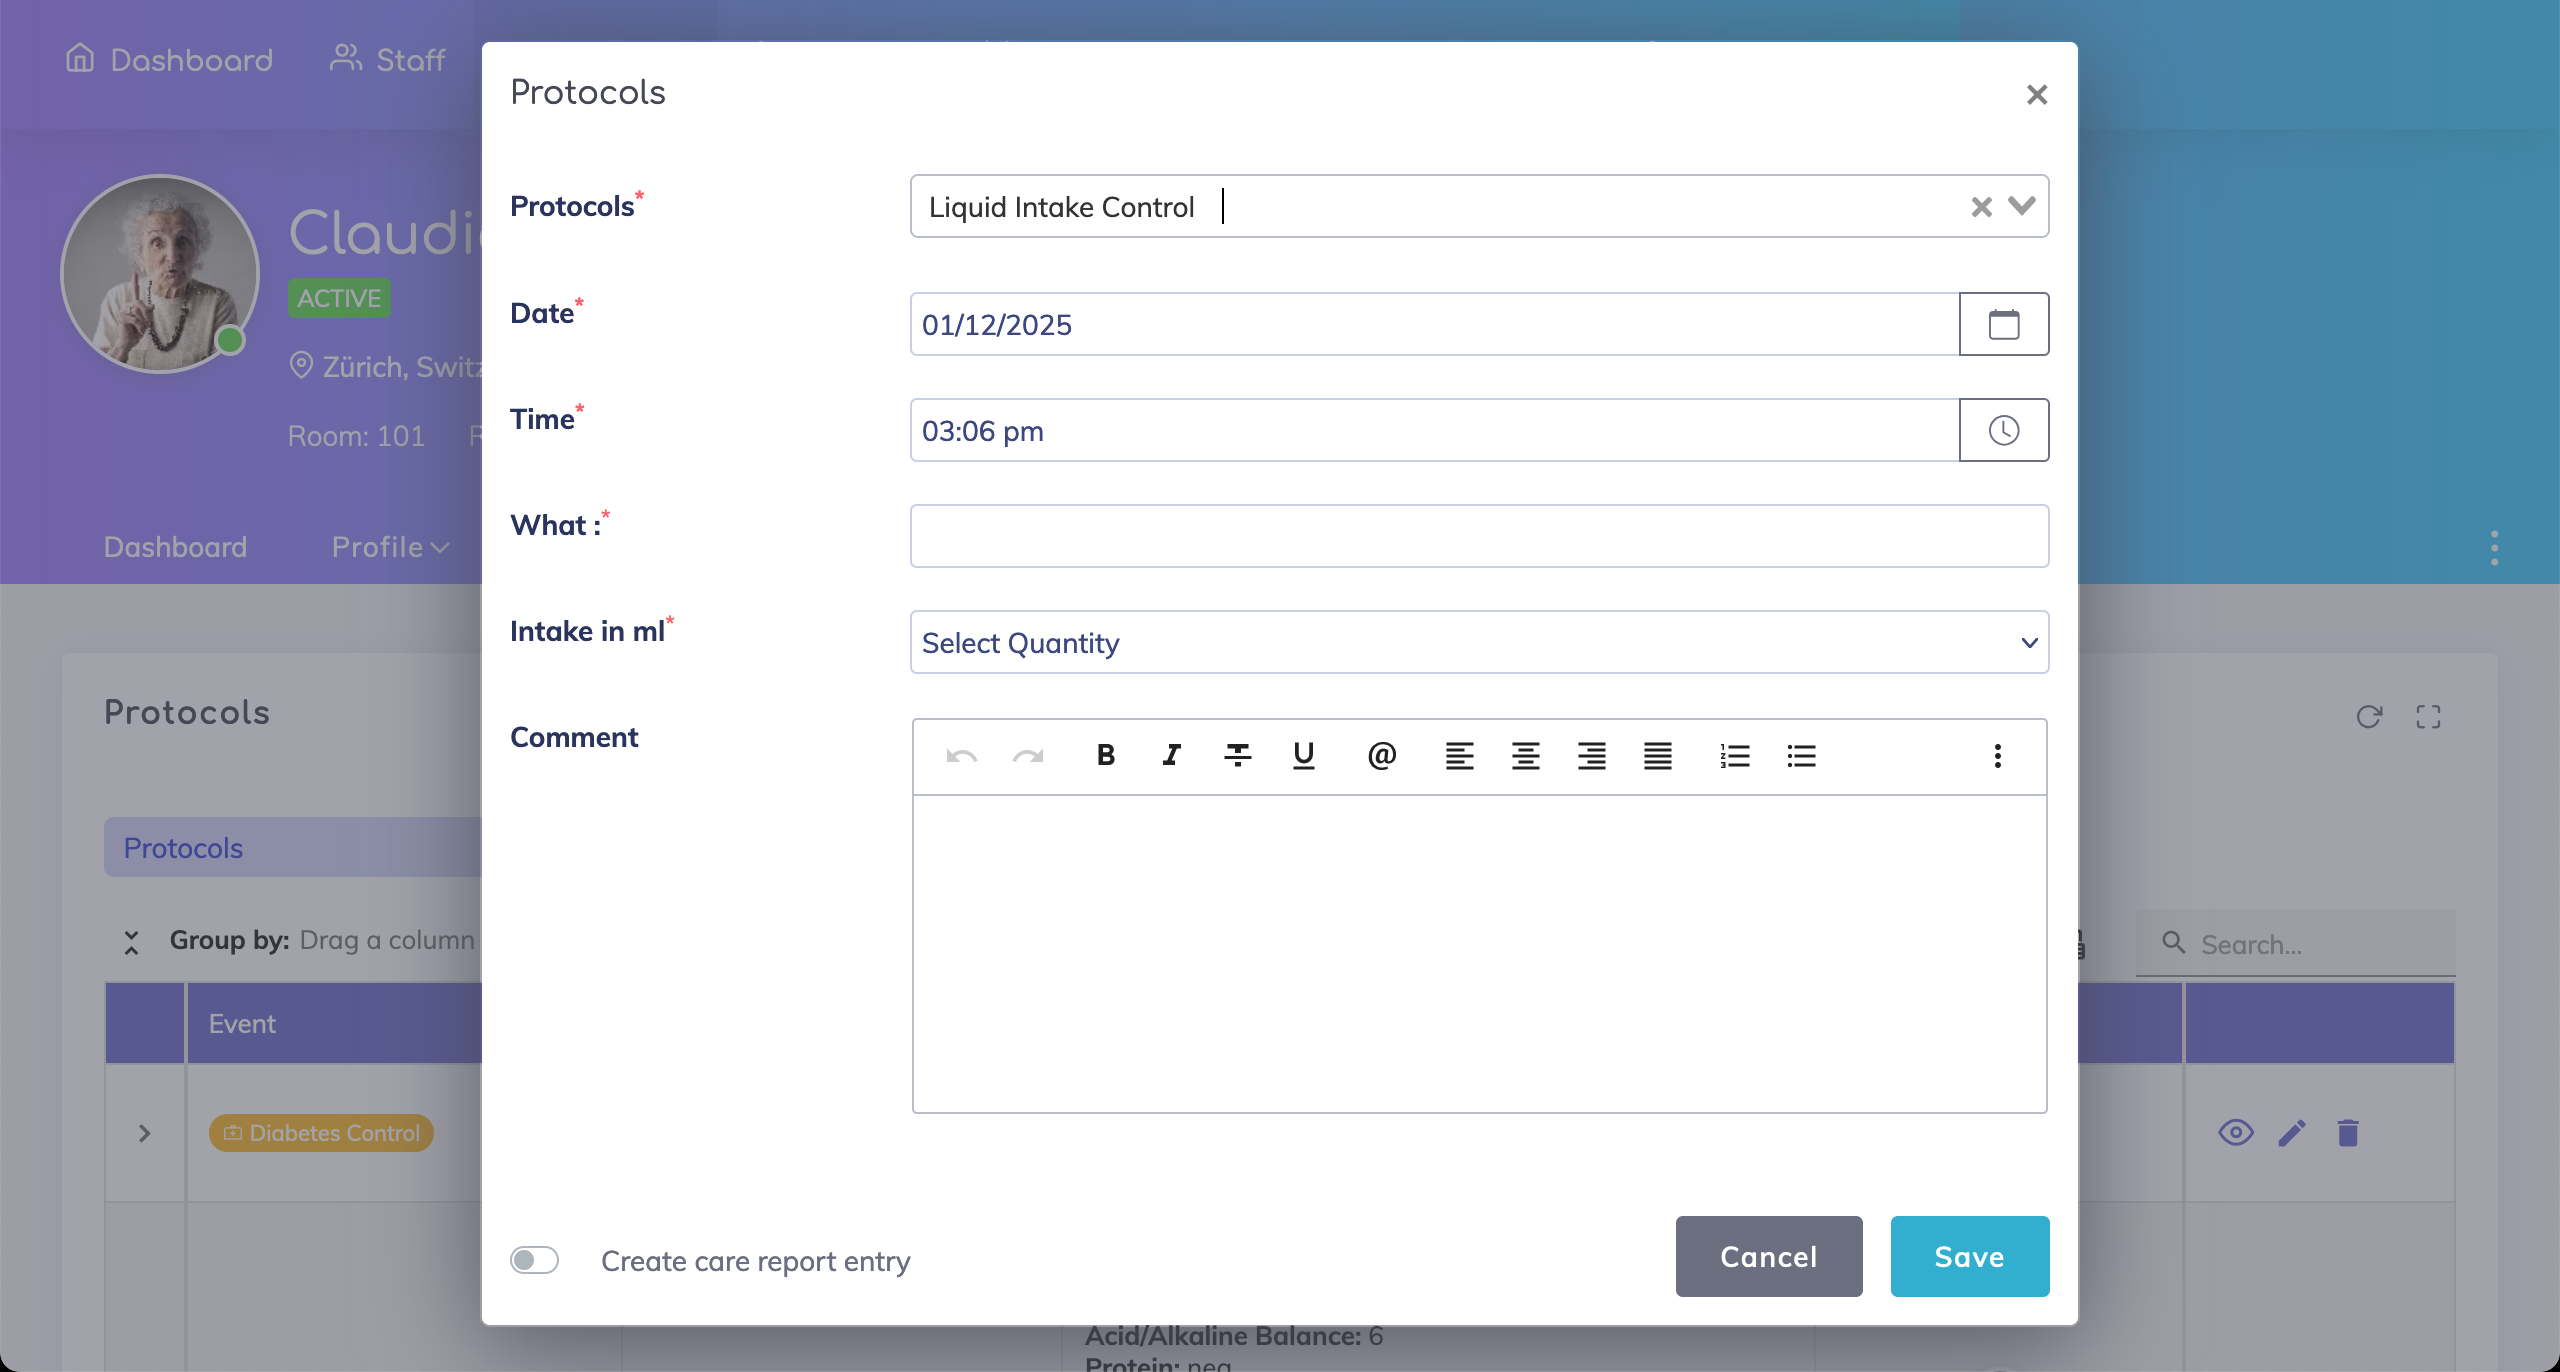Open the Select Quantity dropdown
This screenshot has height=1372, width=2560.
1479,642
